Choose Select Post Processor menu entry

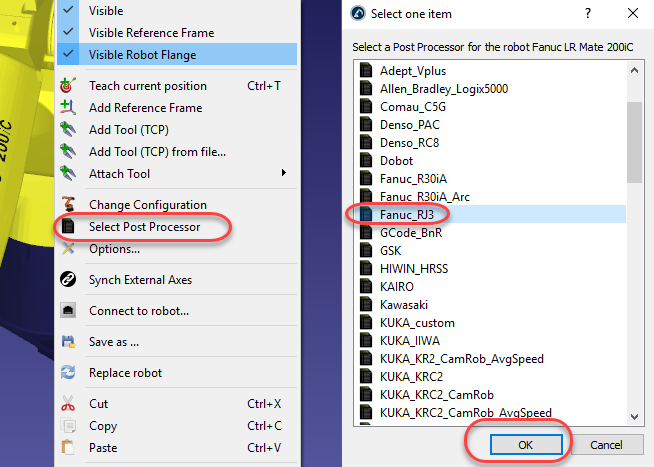pos(144,227)
